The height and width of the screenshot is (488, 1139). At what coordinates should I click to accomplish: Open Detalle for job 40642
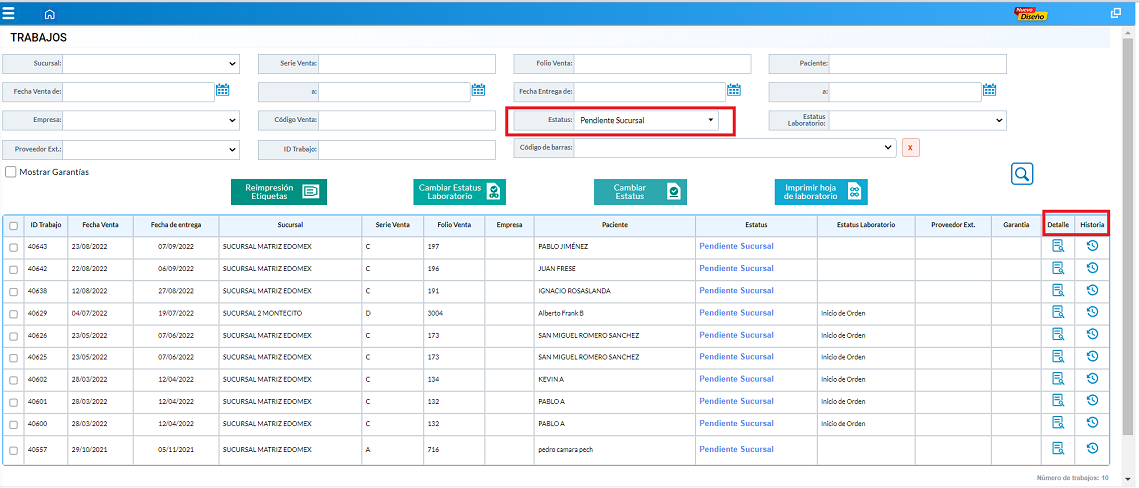coord(1058,269)
